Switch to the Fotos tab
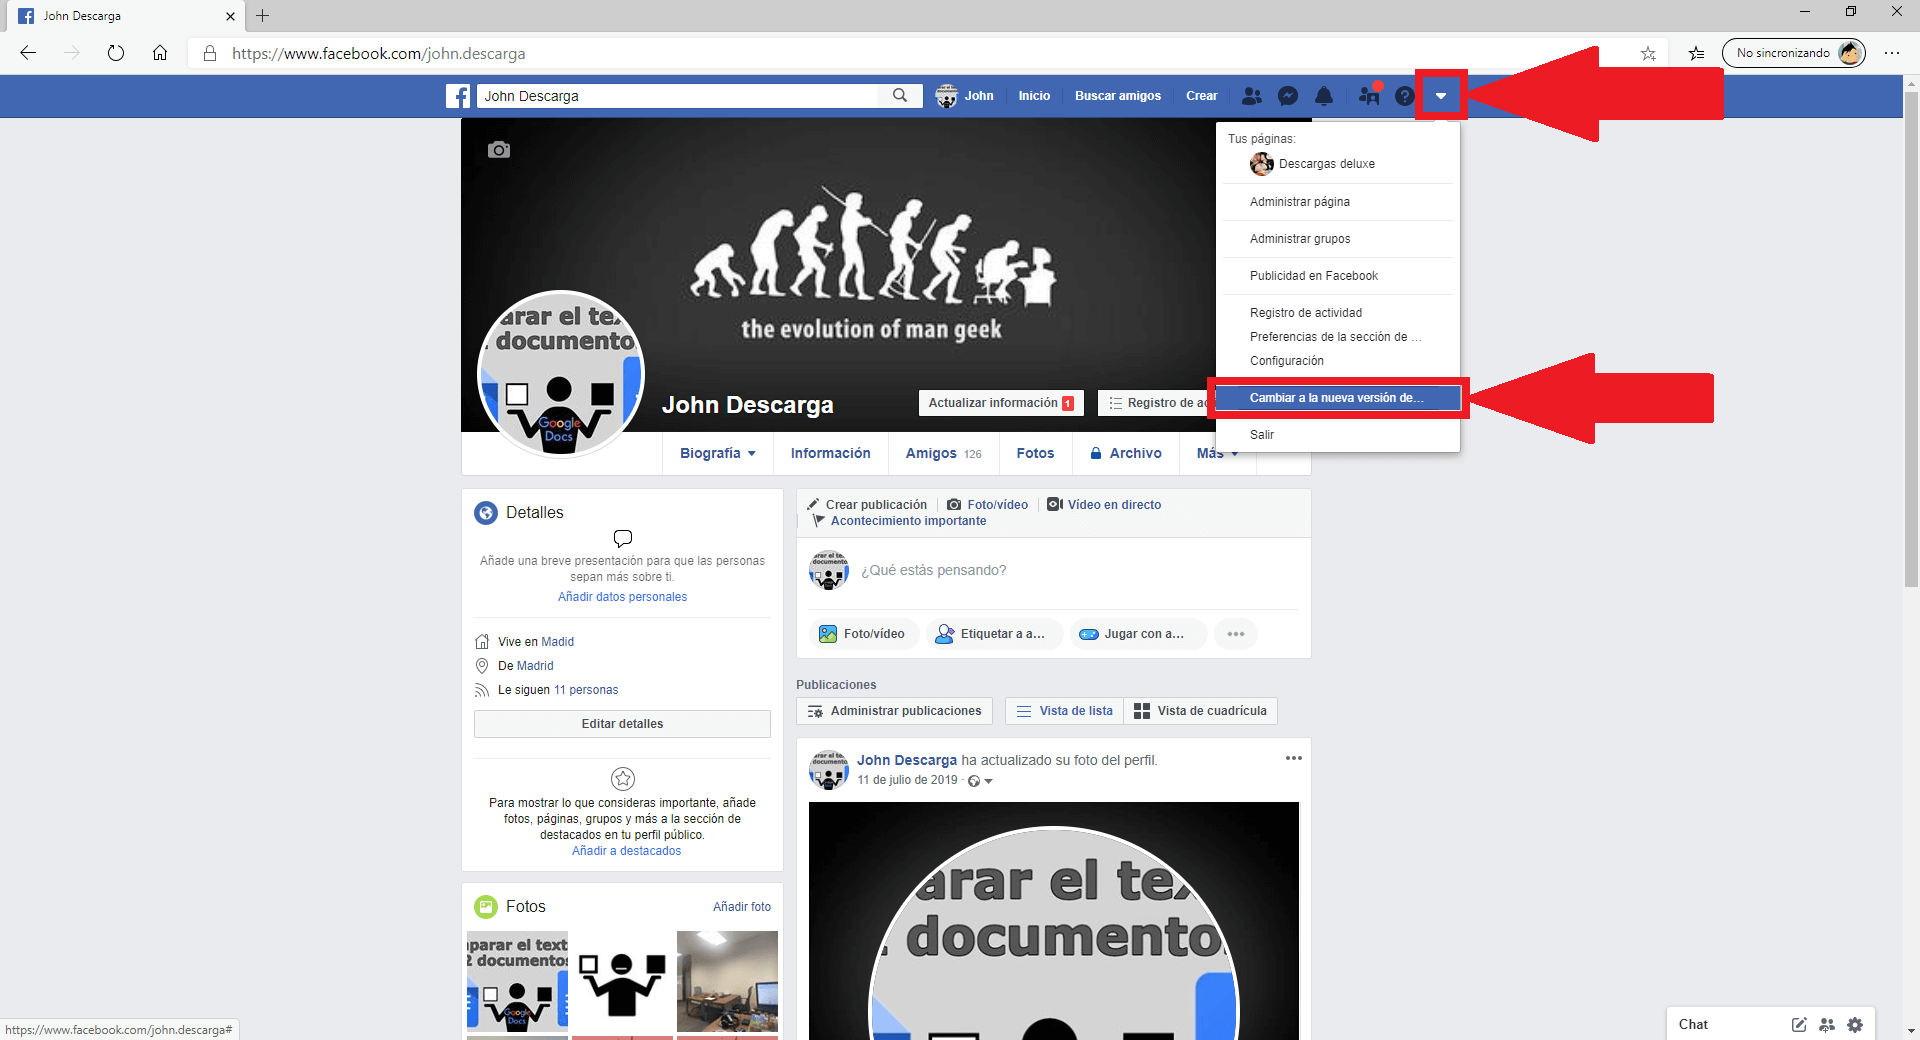Viewport: 1920px width, 1040px height. point(1035,453)
